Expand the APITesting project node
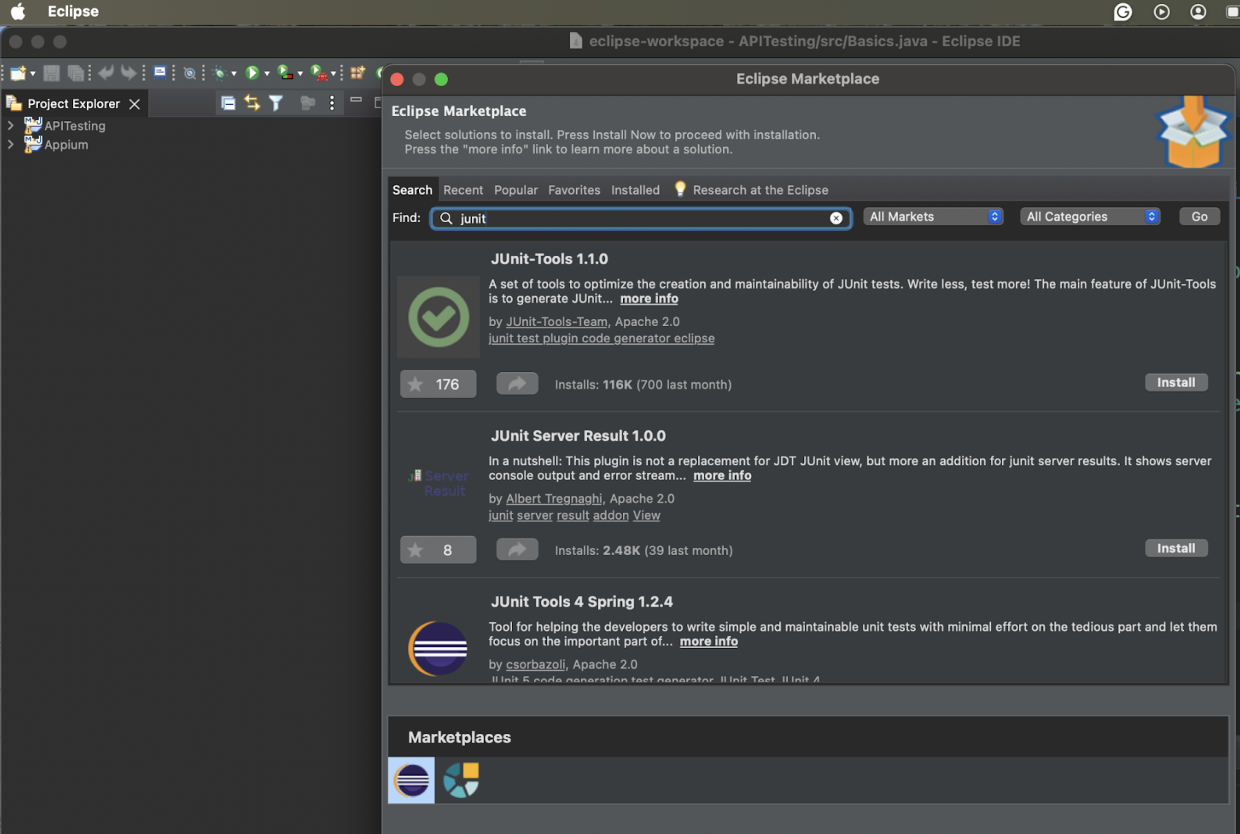The image size is (1240, 834). [10, 125]
